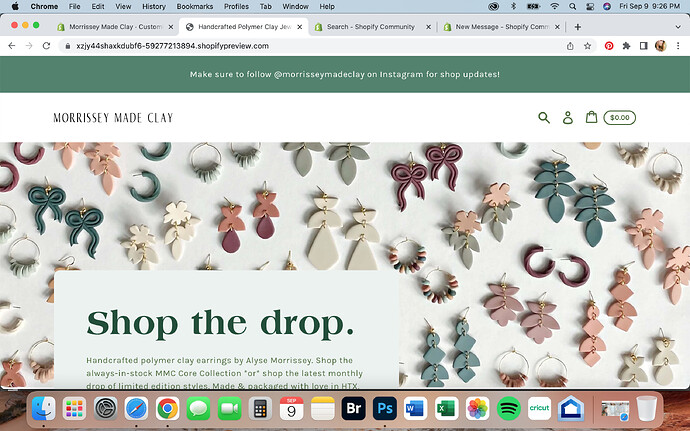Open the Tab menu

[x=265, y=7]
